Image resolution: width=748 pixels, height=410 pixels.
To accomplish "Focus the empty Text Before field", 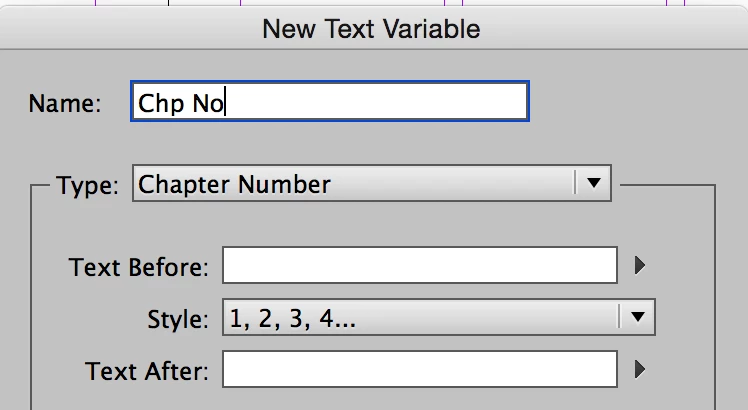I will 420,265.
